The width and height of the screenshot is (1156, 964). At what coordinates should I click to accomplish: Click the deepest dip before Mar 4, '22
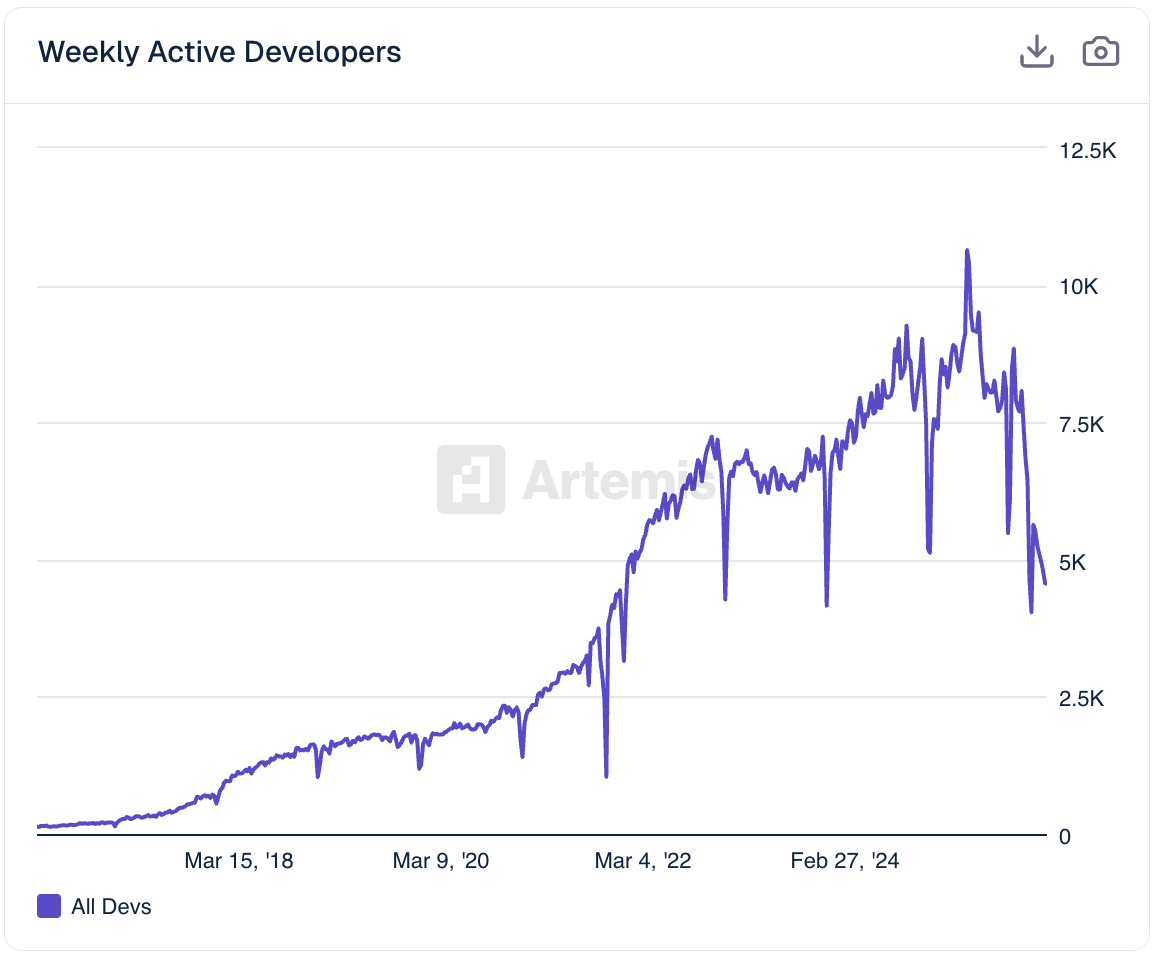click(x=606, y=775)
